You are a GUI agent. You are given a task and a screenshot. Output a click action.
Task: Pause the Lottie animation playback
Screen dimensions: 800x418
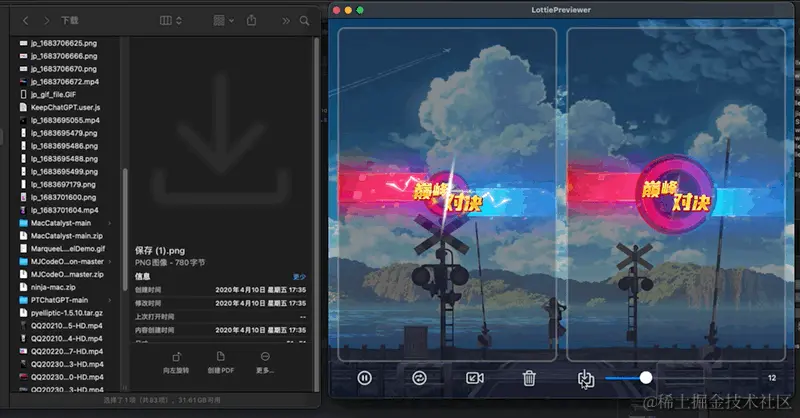click(364, 378)
